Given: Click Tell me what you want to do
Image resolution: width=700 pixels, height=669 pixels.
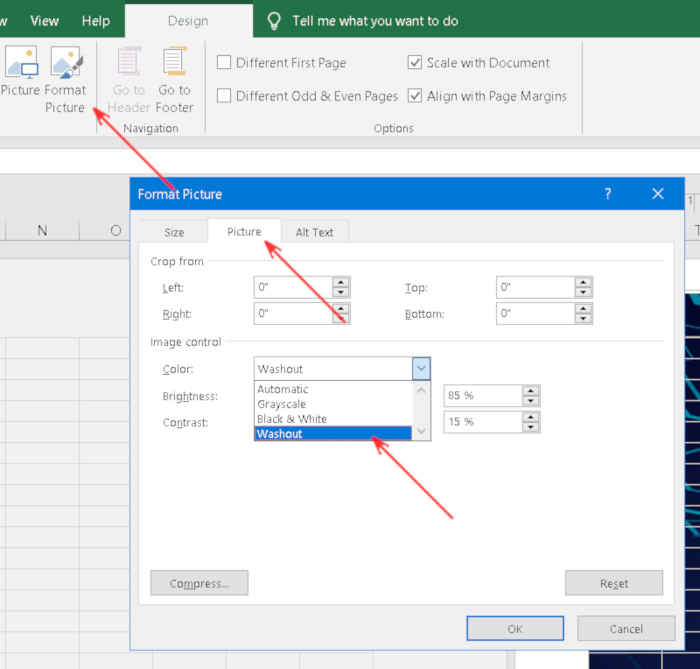Looking at the screenshot, I should pos(375,21).
